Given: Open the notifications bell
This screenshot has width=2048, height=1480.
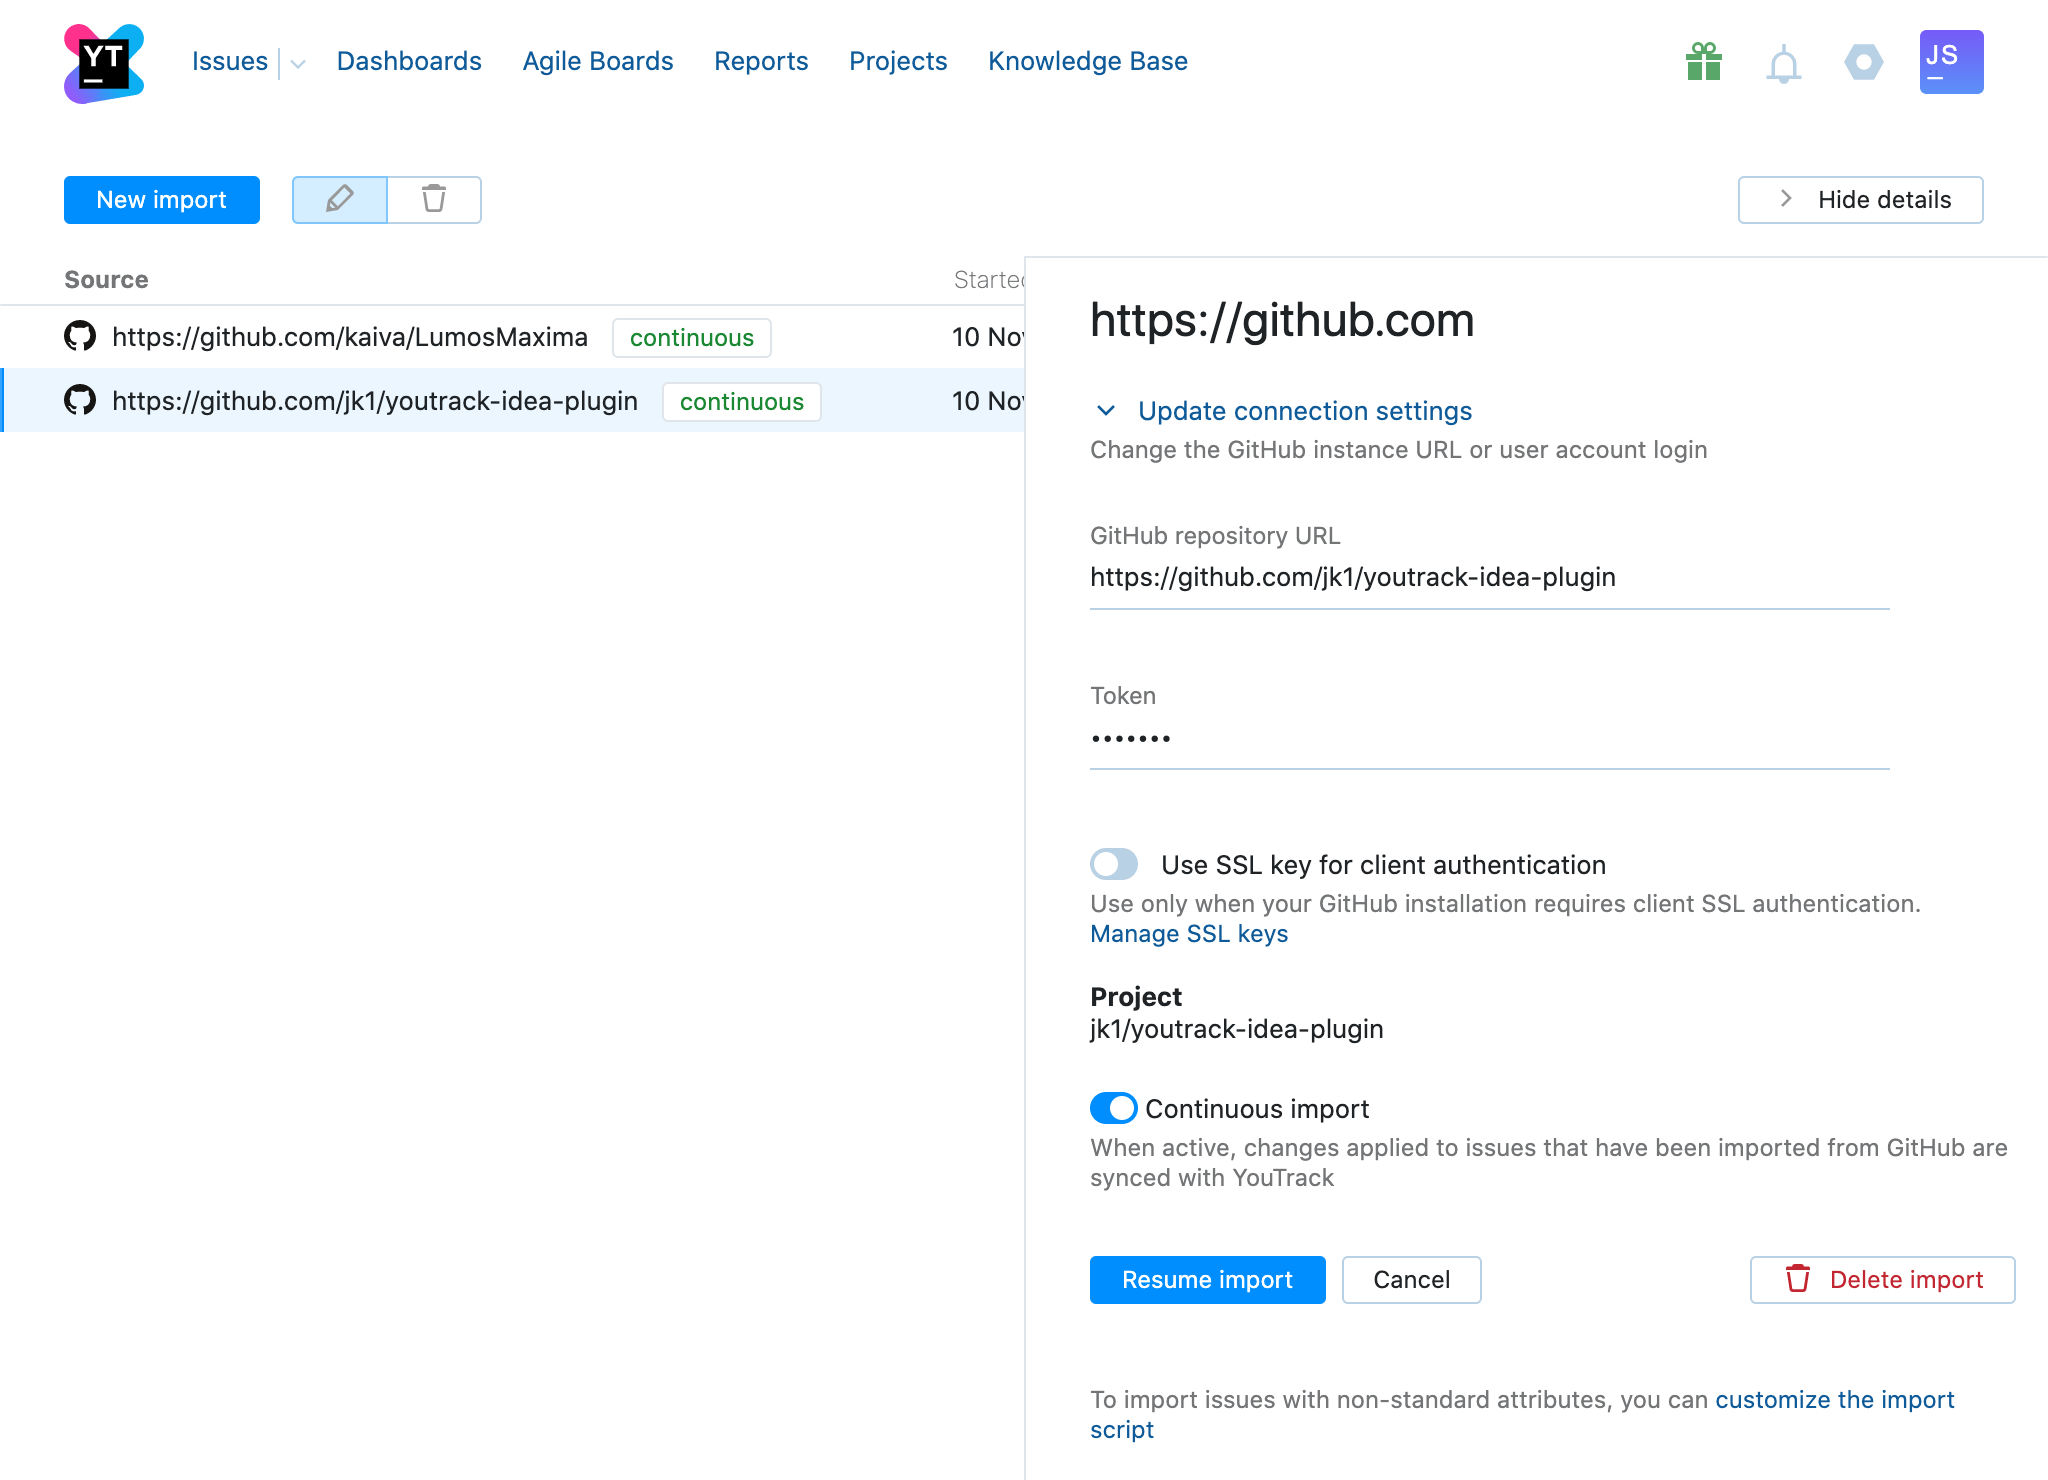Looking at the screenshot, I should point(1783,64).
